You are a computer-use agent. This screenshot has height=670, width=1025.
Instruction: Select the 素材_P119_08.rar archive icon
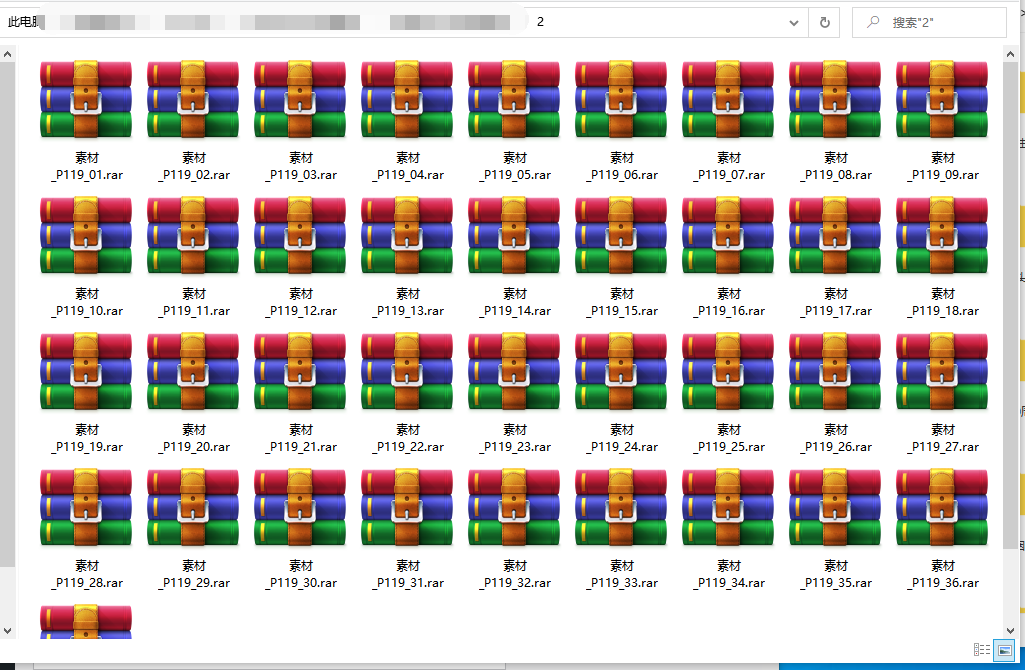(835, 99)
